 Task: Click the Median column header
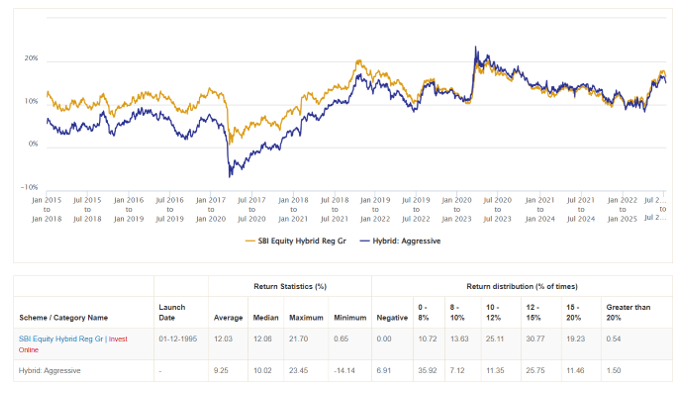(266, 318)
